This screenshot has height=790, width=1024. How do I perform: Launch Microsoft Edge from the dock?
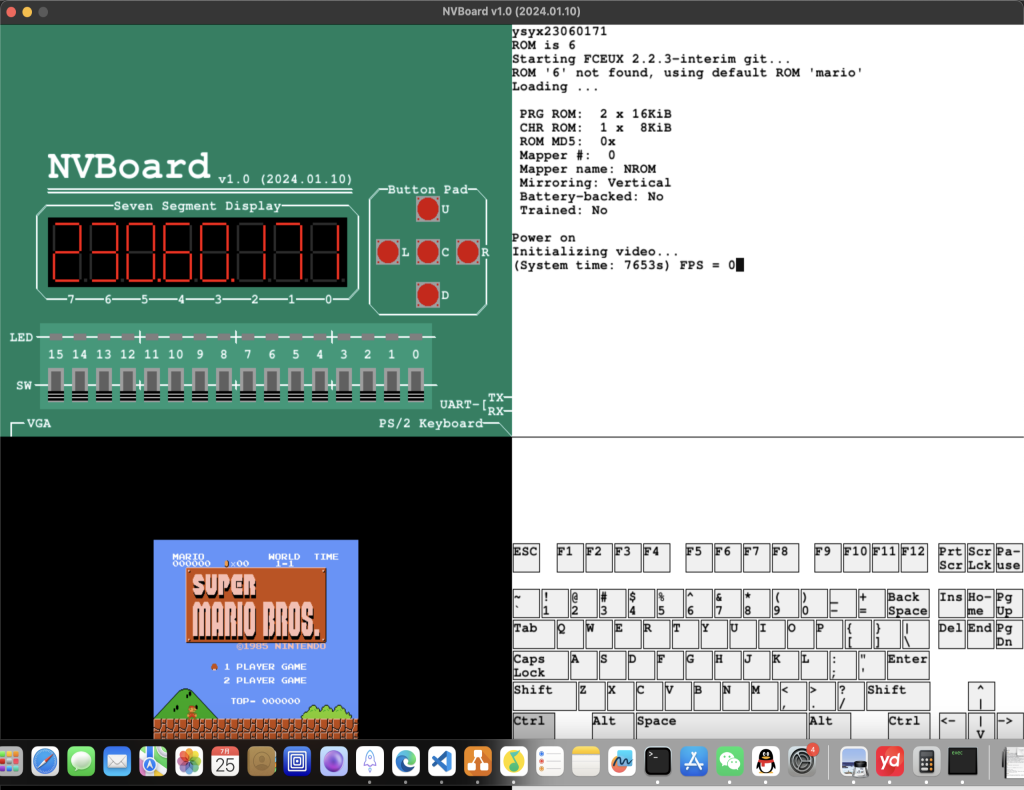(x=406, y=761)
